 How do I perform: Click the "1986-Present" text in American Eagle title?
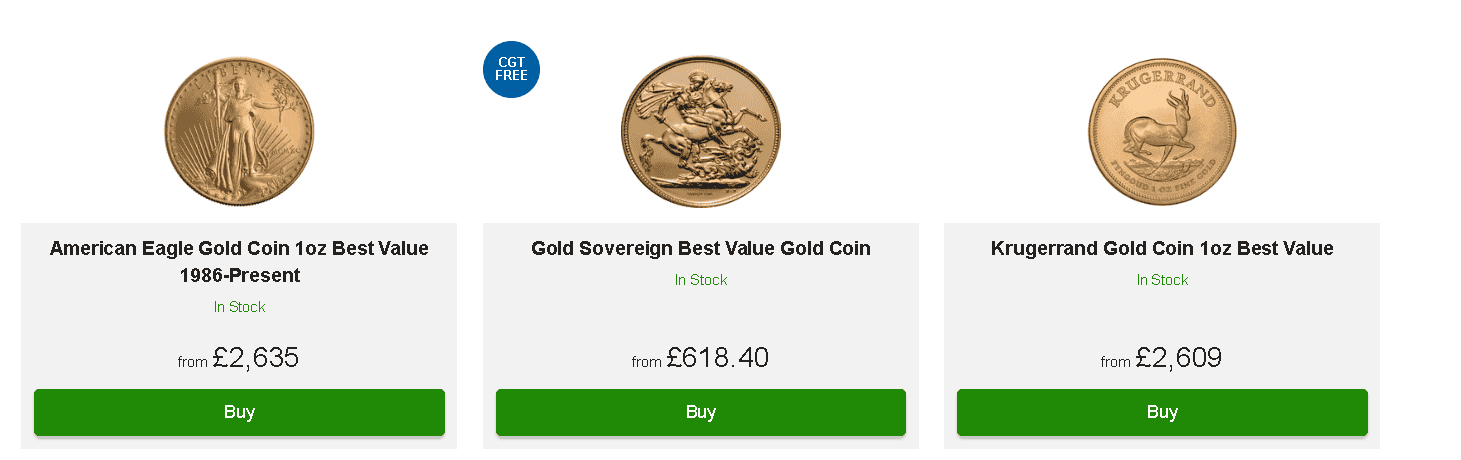[239, 275]
